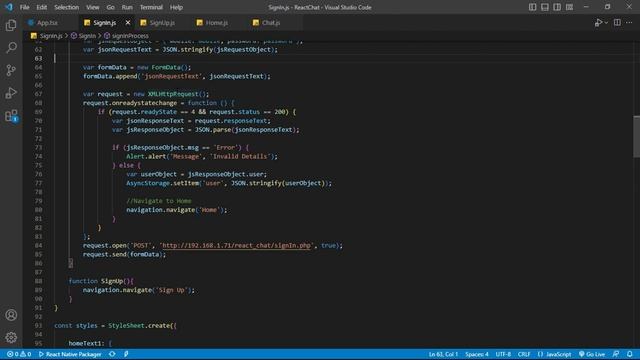Click the 'AsyncStorage.setItem' code line
Screen dimensions: 640x360
coord(229,183)
